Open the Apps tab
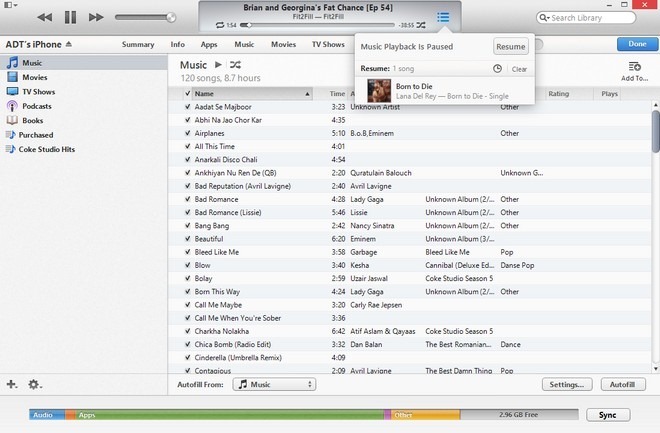660x433 pixels. 209,44
